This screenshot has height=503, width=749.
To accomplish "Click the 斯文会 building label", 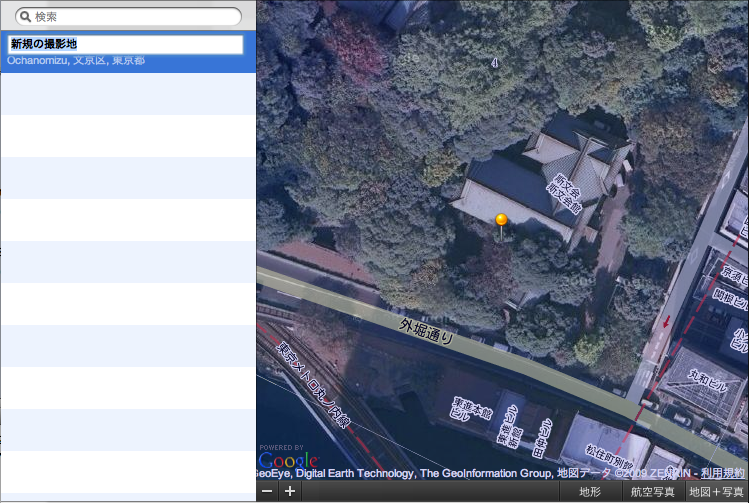I will (x=564, y=193).
